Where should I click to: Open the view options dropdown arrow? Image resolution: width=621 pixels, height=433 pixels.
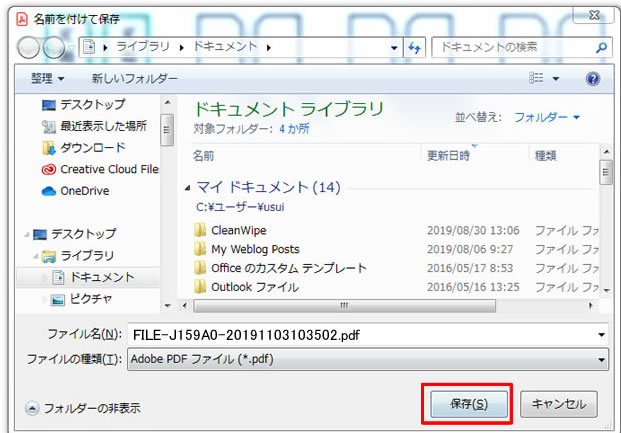pos(556,79)
